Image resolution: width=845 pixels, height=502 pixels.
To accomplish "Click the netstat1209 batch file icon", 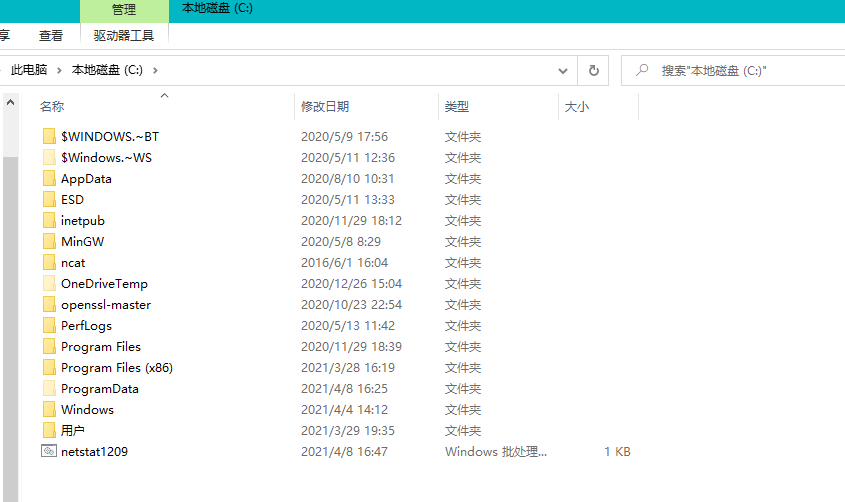I will tap(49, 451).
